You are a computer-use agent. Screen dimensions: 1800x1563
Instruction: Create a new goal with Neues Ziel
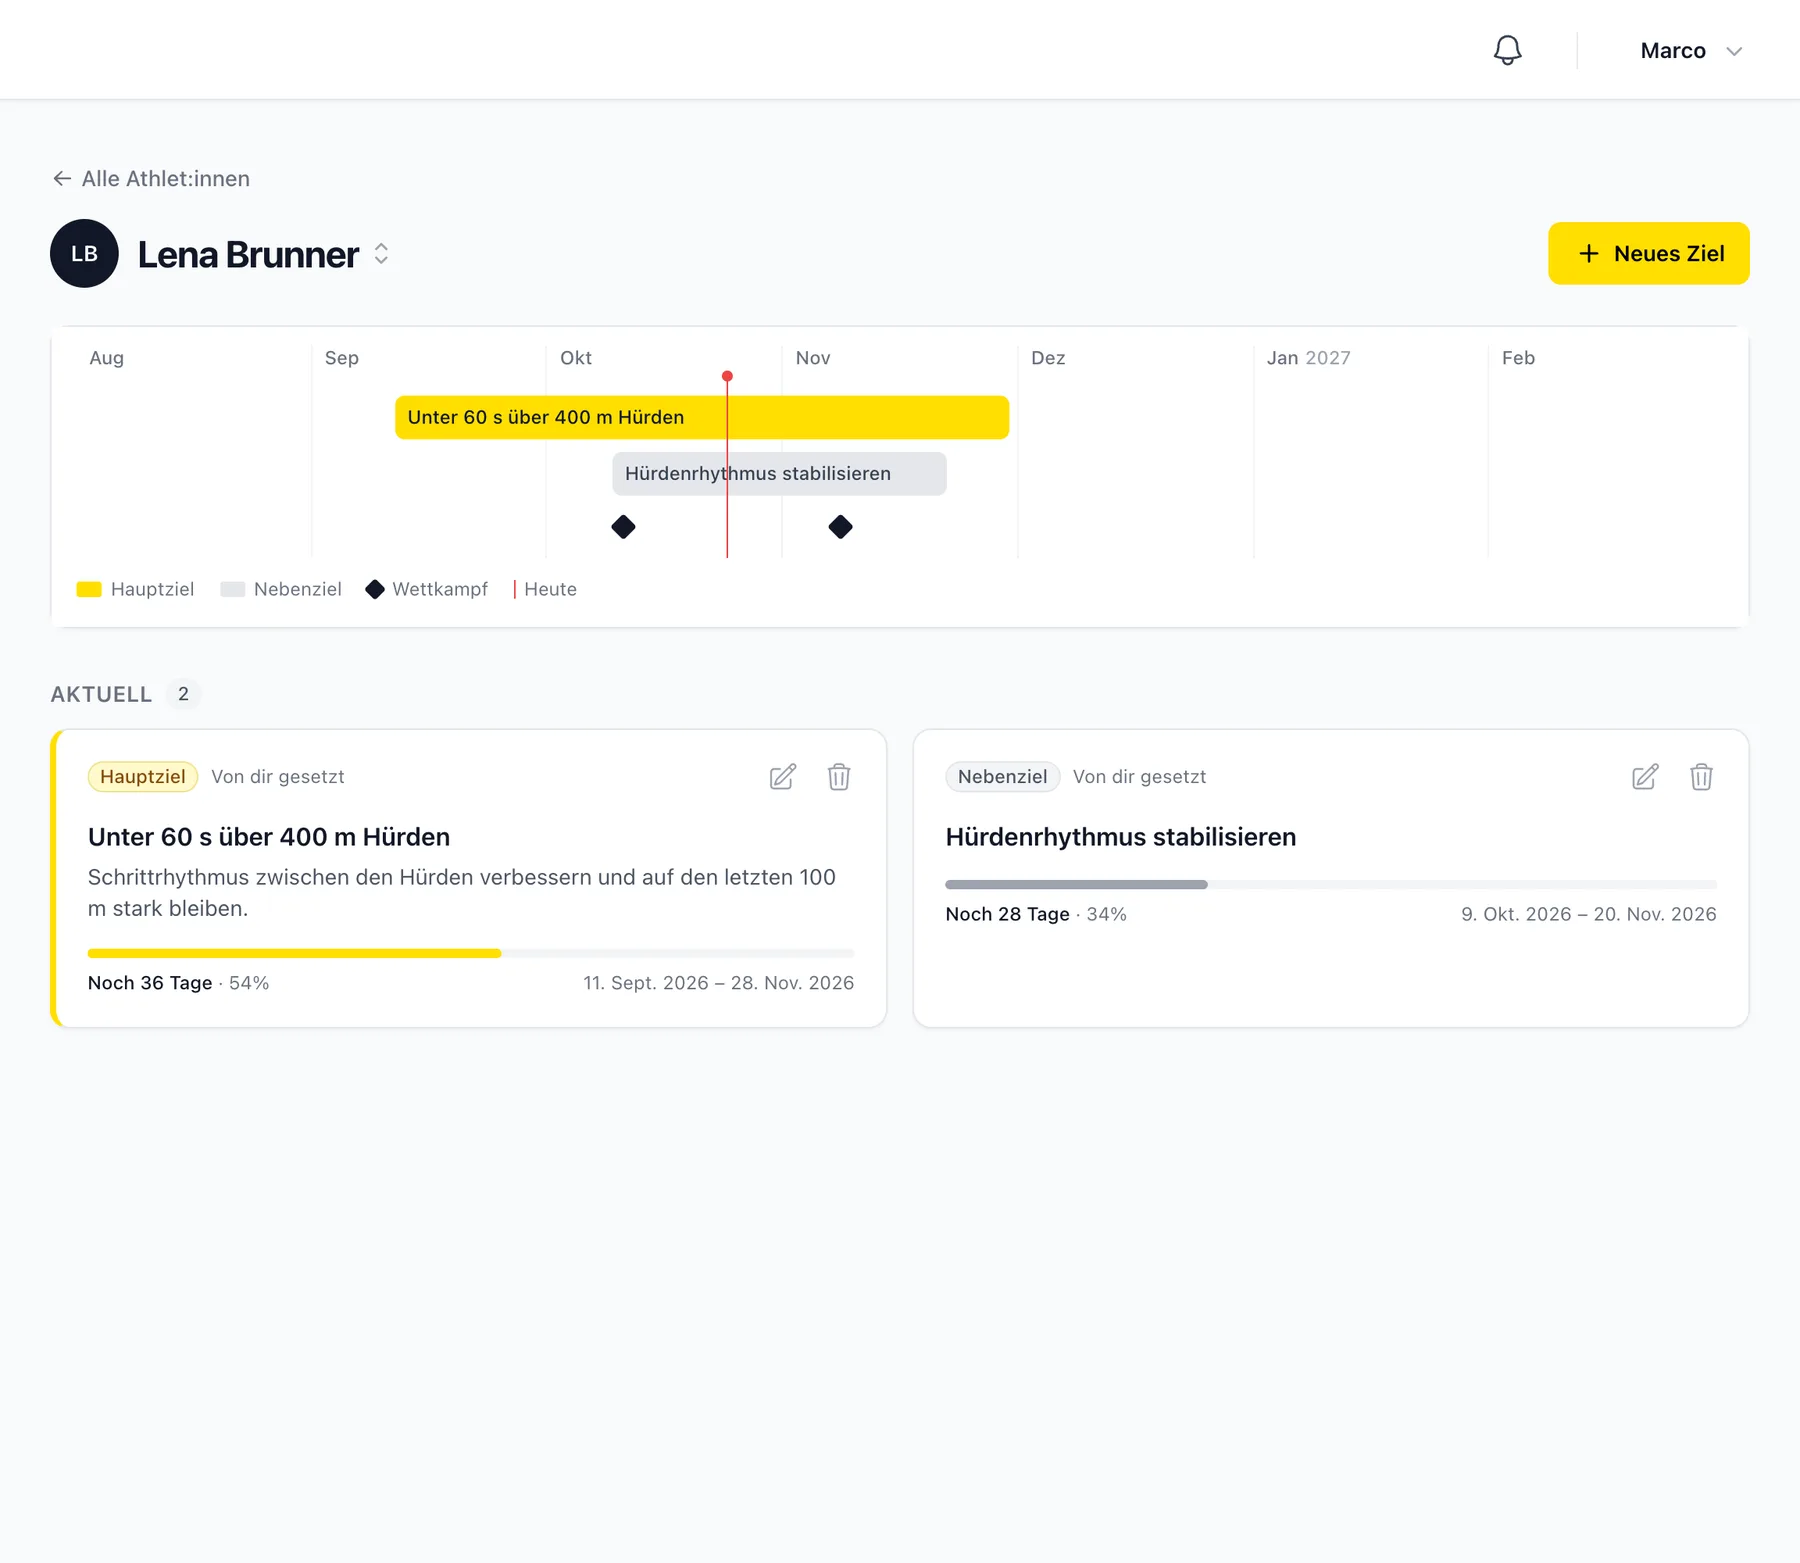pos(1648,253)
